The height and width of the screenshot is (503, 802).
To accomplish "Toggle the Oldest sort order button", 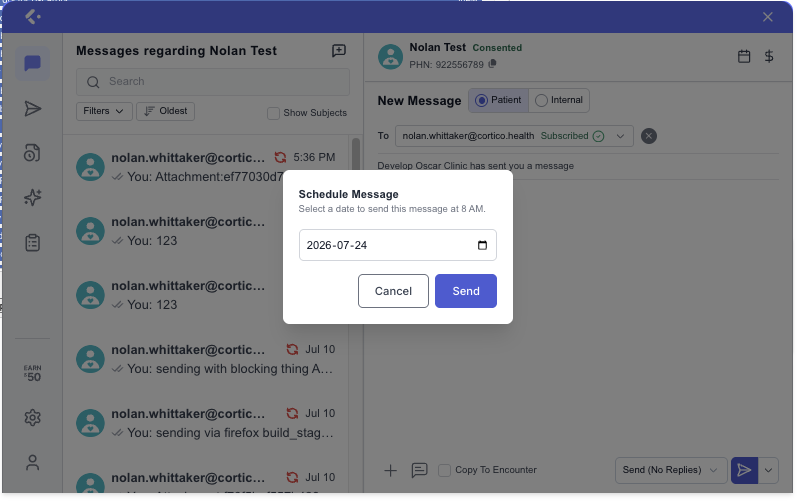I will 165,111.
